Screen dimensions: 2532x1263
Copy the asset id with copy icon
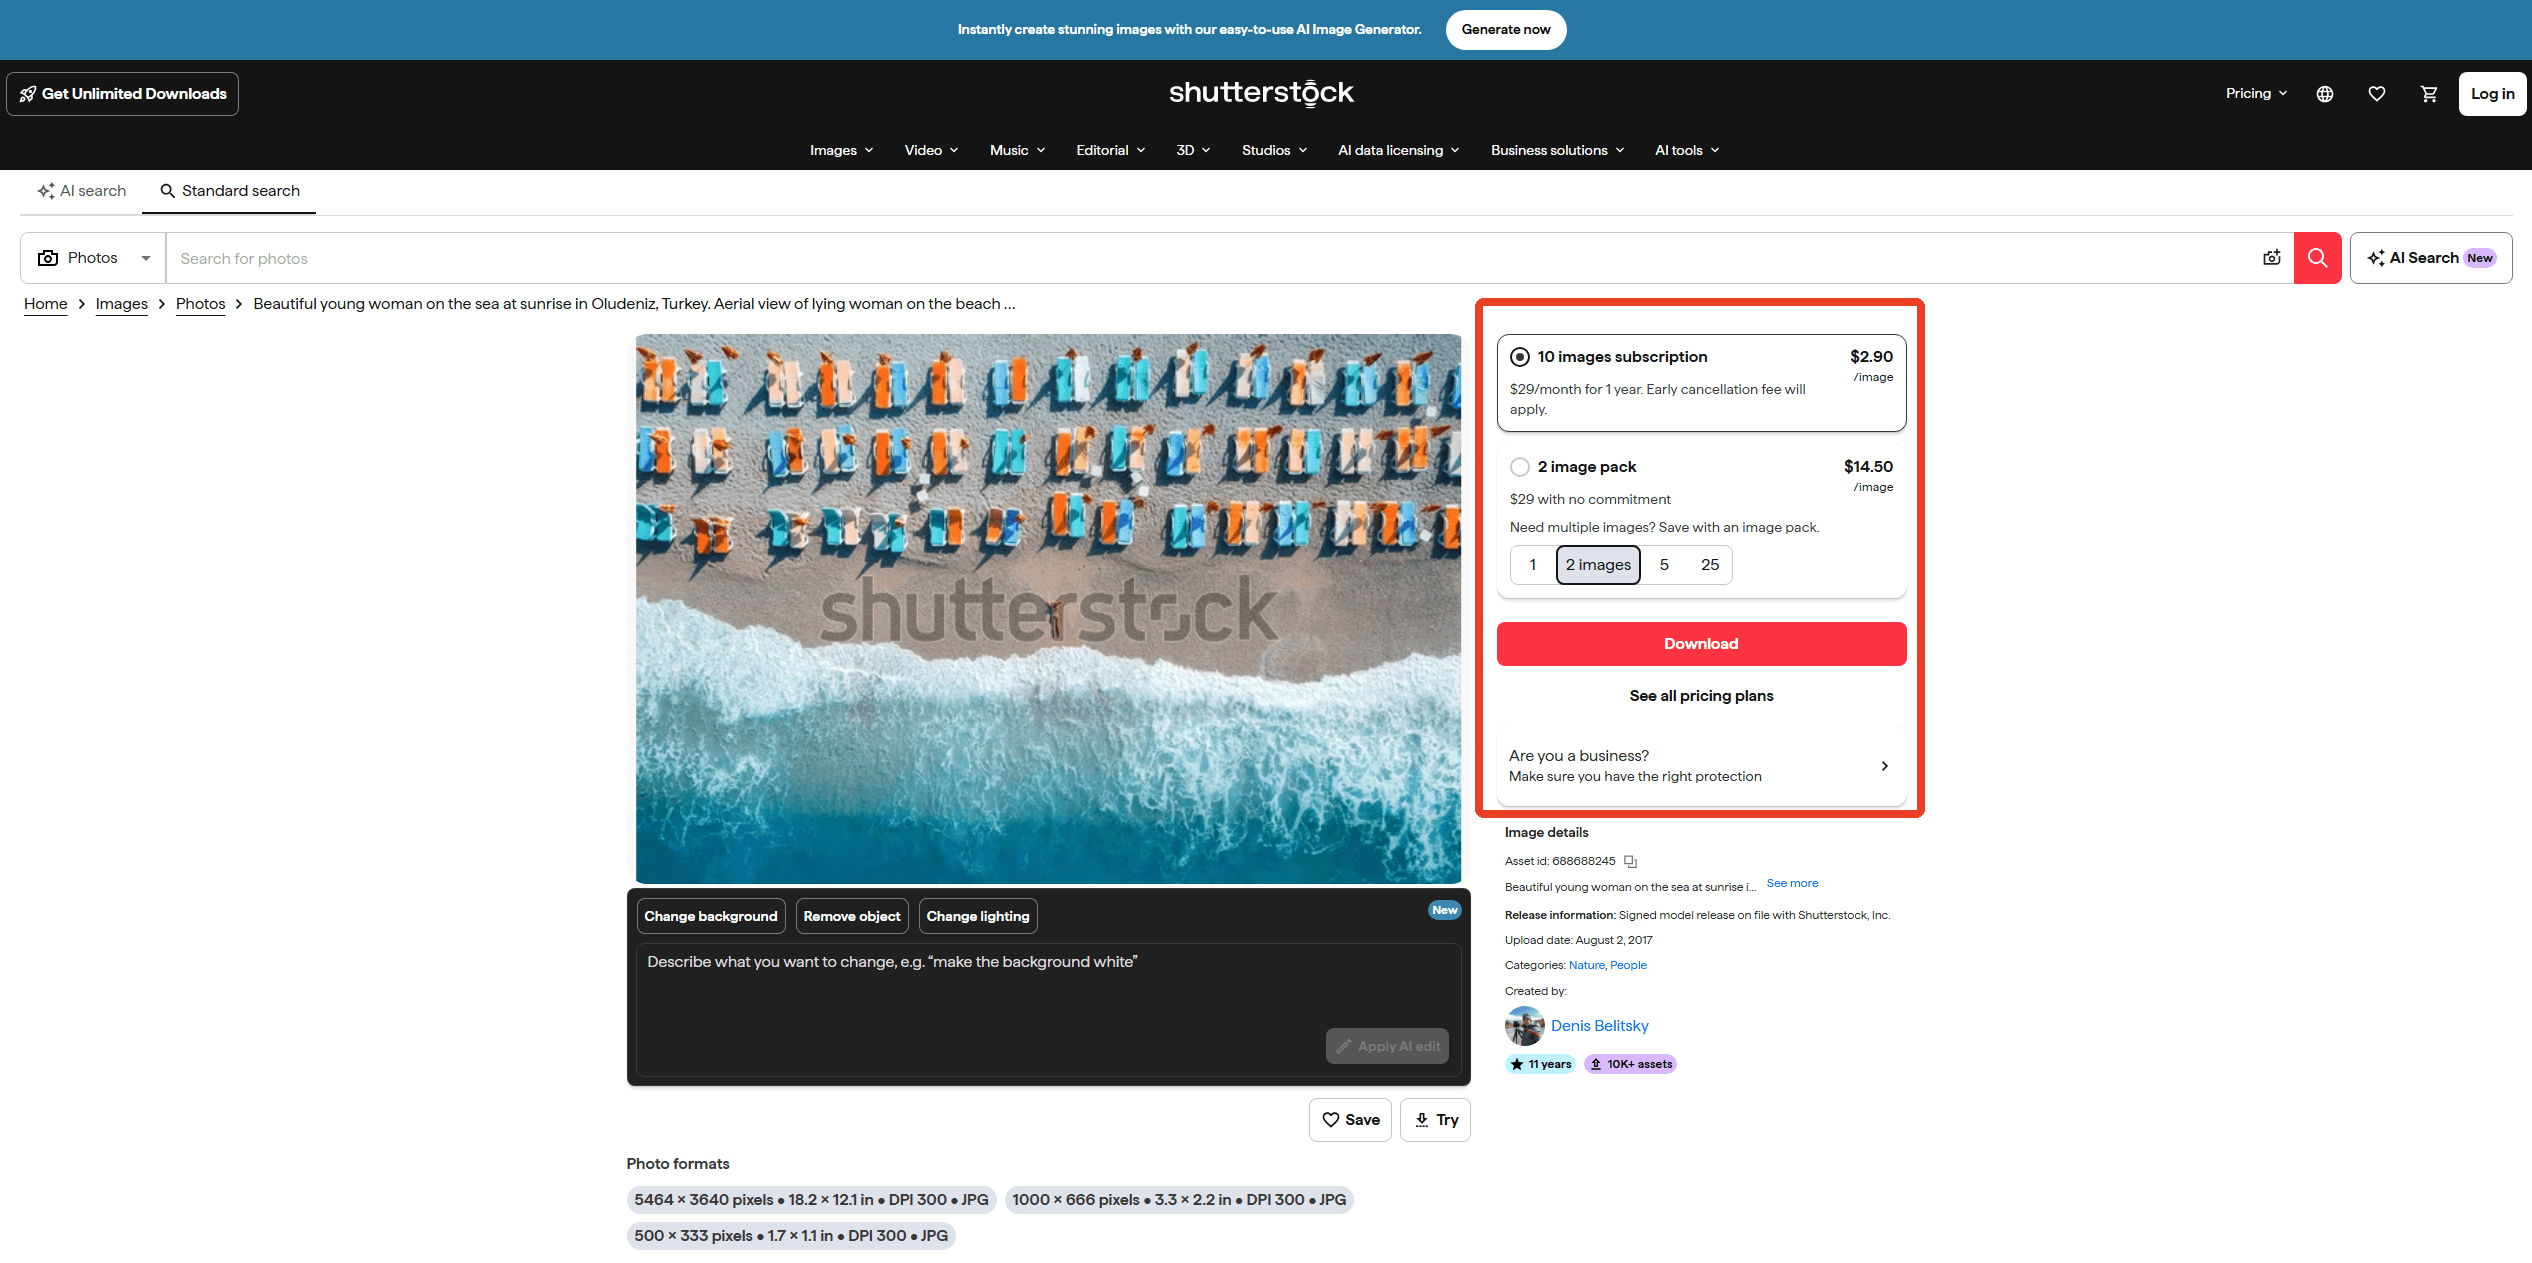point(1630,861)
